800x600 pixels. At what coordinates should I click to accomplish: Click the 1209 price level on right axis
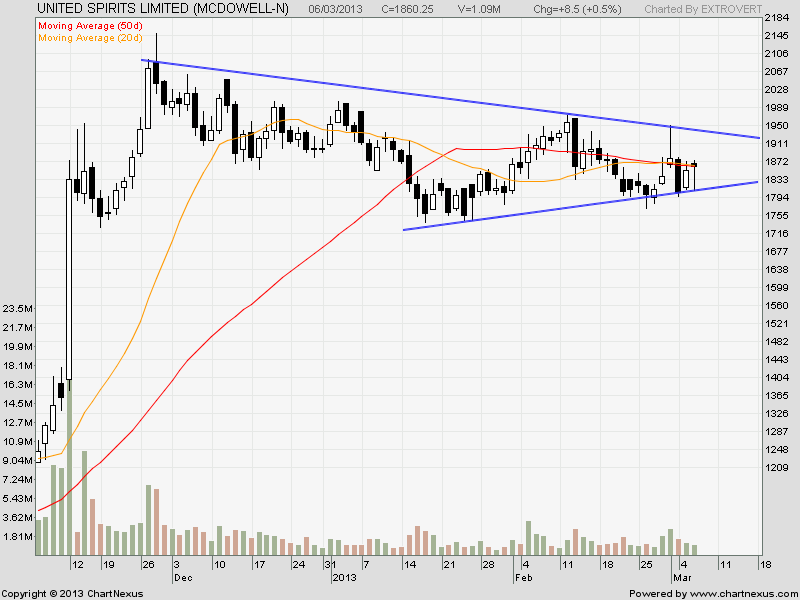click(776, 468)
